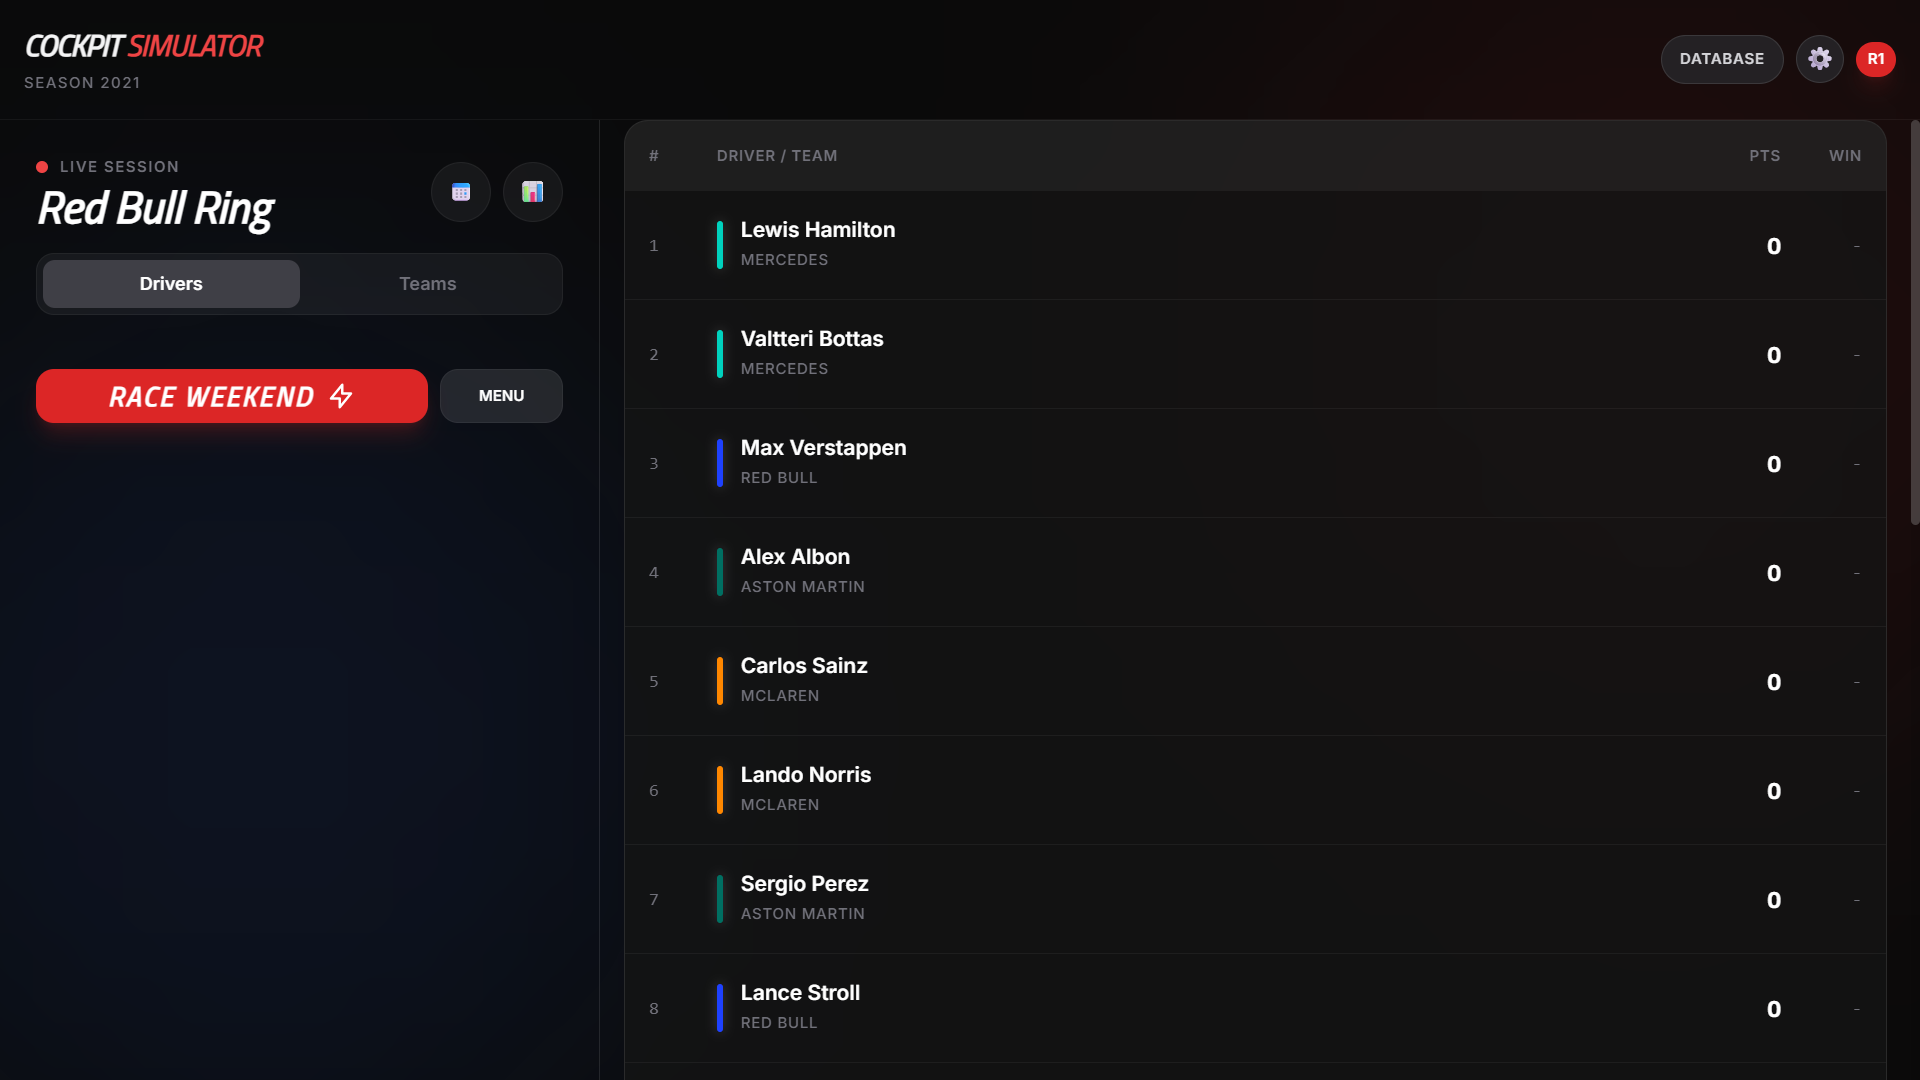Click the Mercedes teal stripe beside Hamilton
The image size is (1920, 1080).
coord(719,245)
